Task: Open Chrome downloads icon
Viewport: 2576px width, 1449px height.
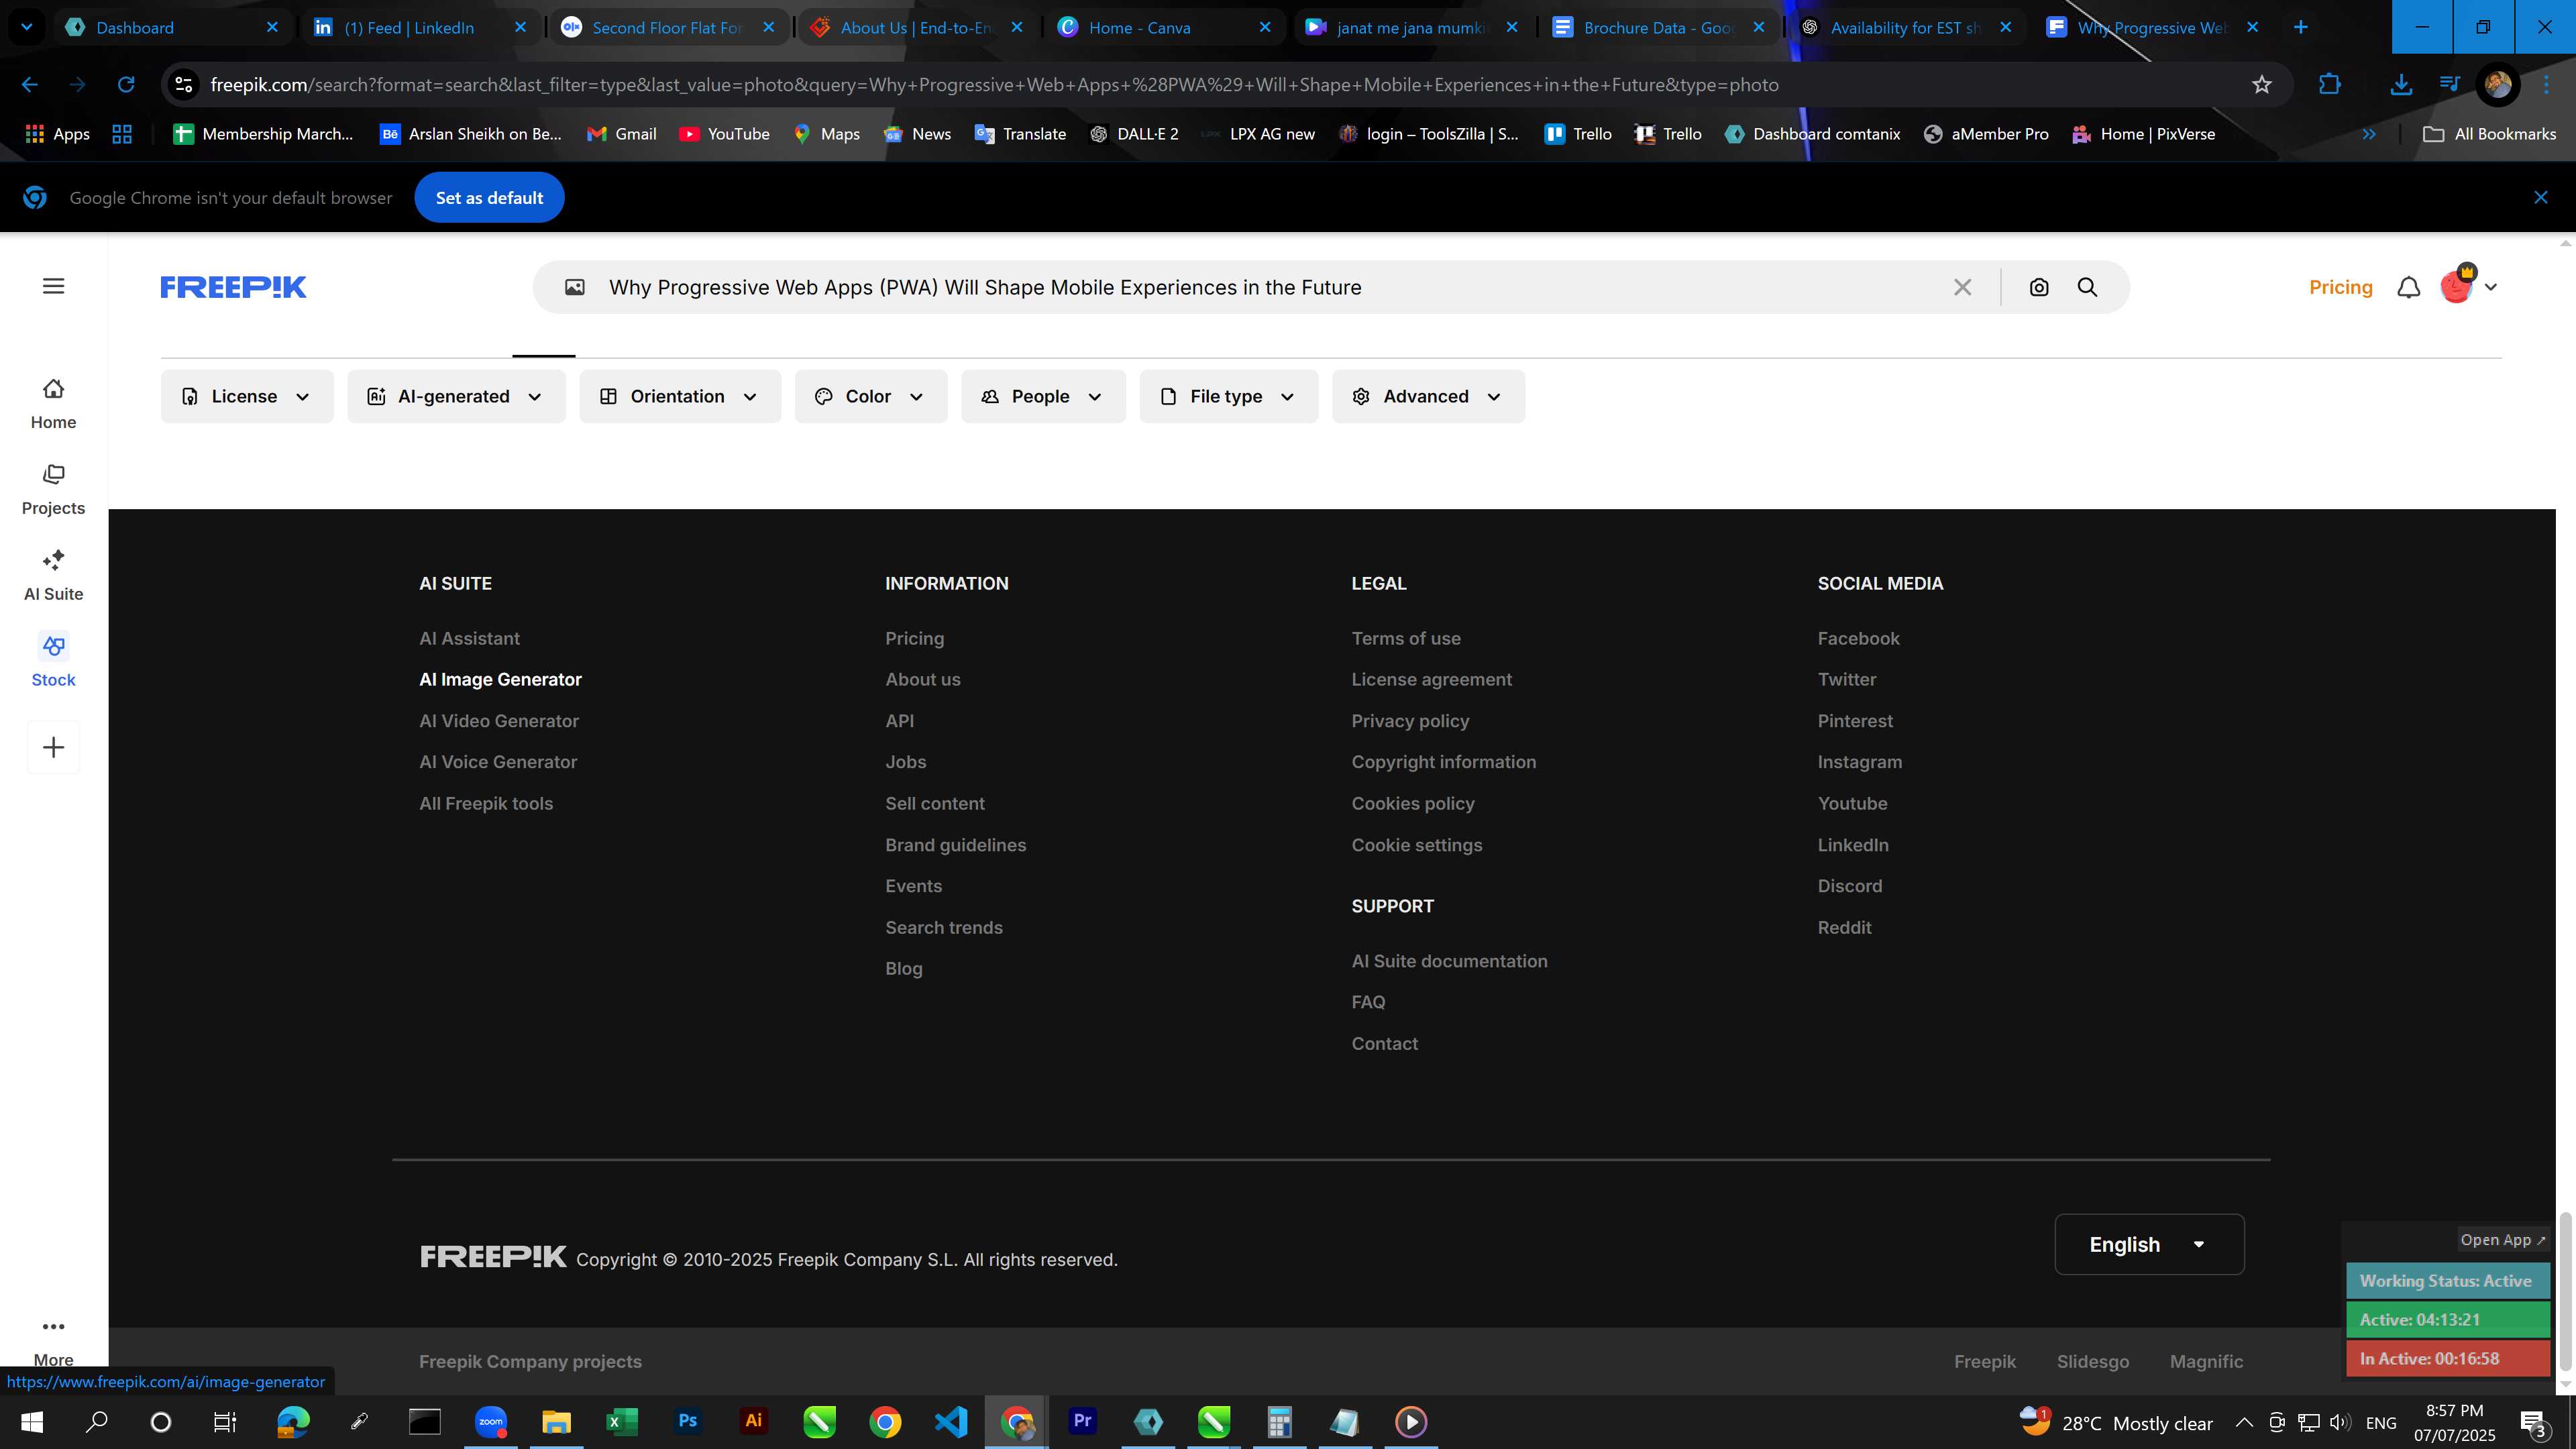Action: click(x=2400, y=85)
